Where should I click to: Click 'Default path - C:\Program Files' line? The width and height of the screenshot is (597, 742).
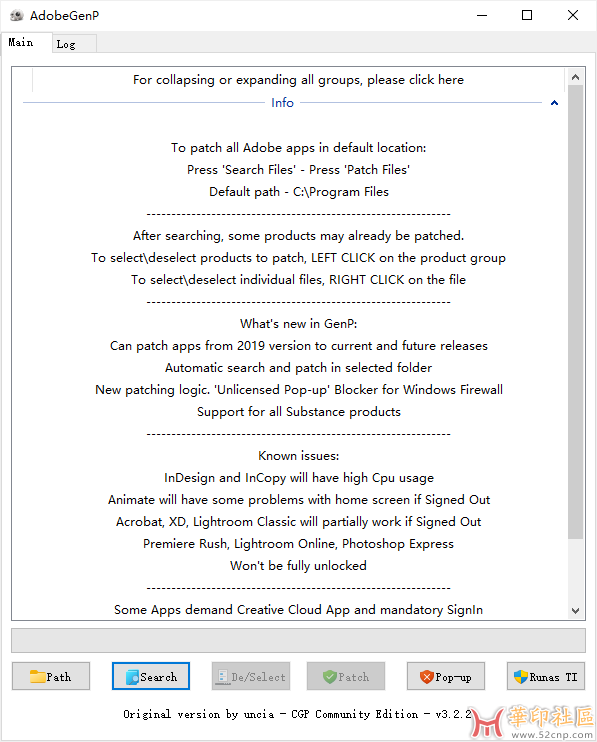[298, 192]
